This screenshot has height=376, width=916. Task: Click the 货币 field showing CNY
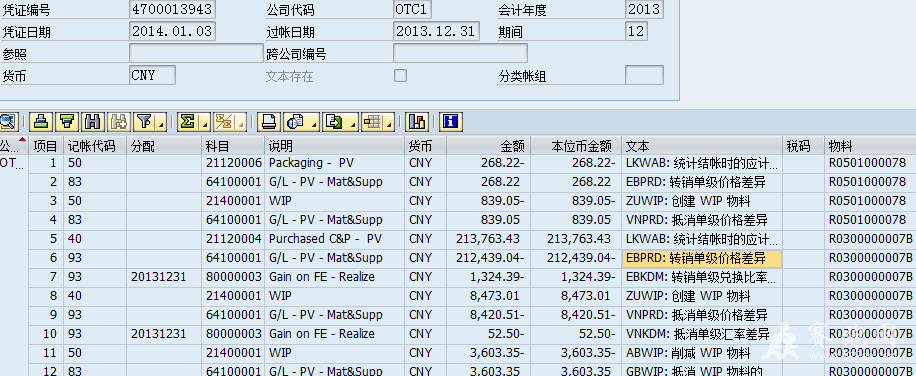click(x=152, y=75)
